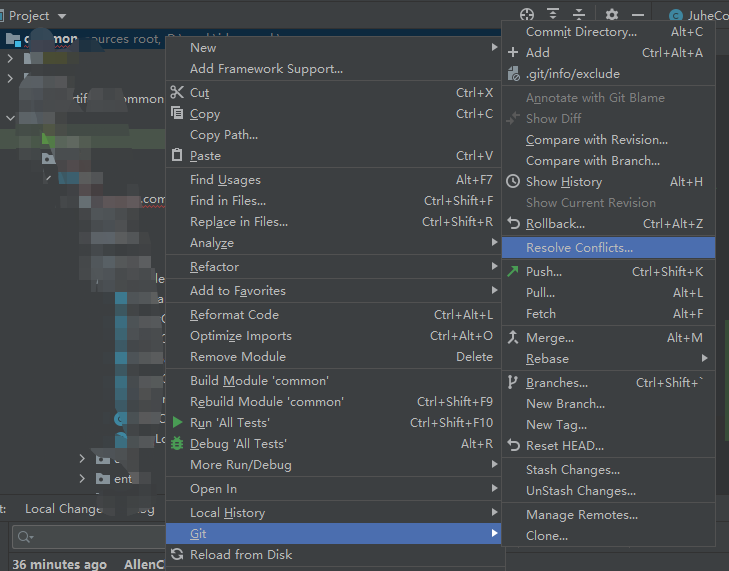Select Find Usages menu entry

[x=333, y=179]
